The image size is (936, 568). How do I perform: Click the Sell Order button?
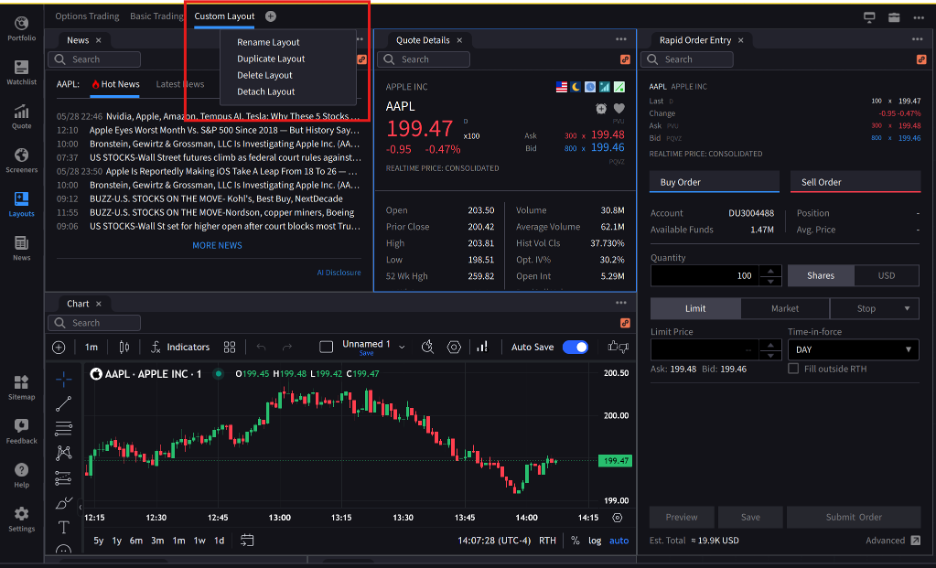point(855,182)
